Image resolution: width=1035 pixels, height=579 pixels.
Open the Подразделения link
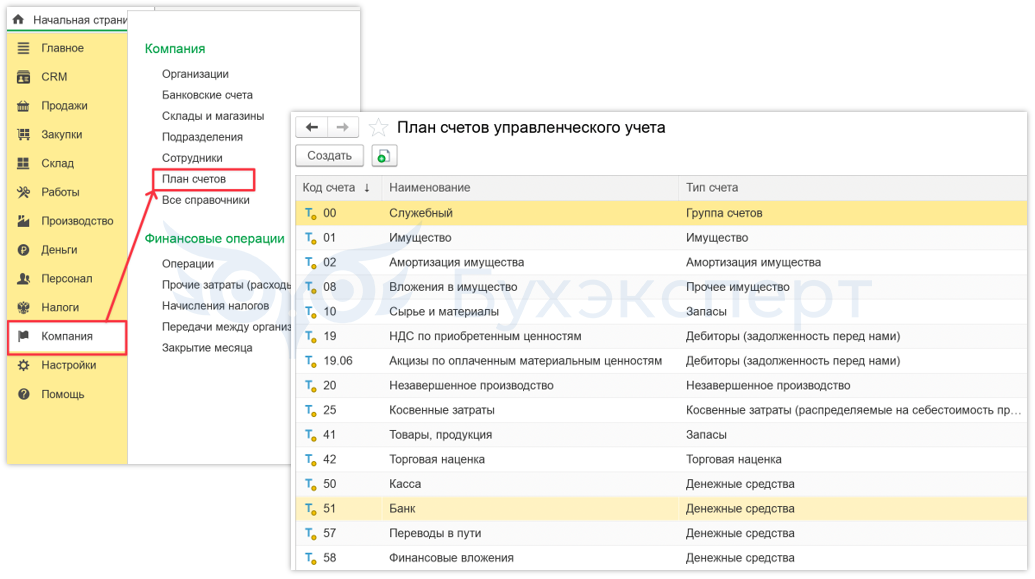pyautogui.click(x=202, y=137)
